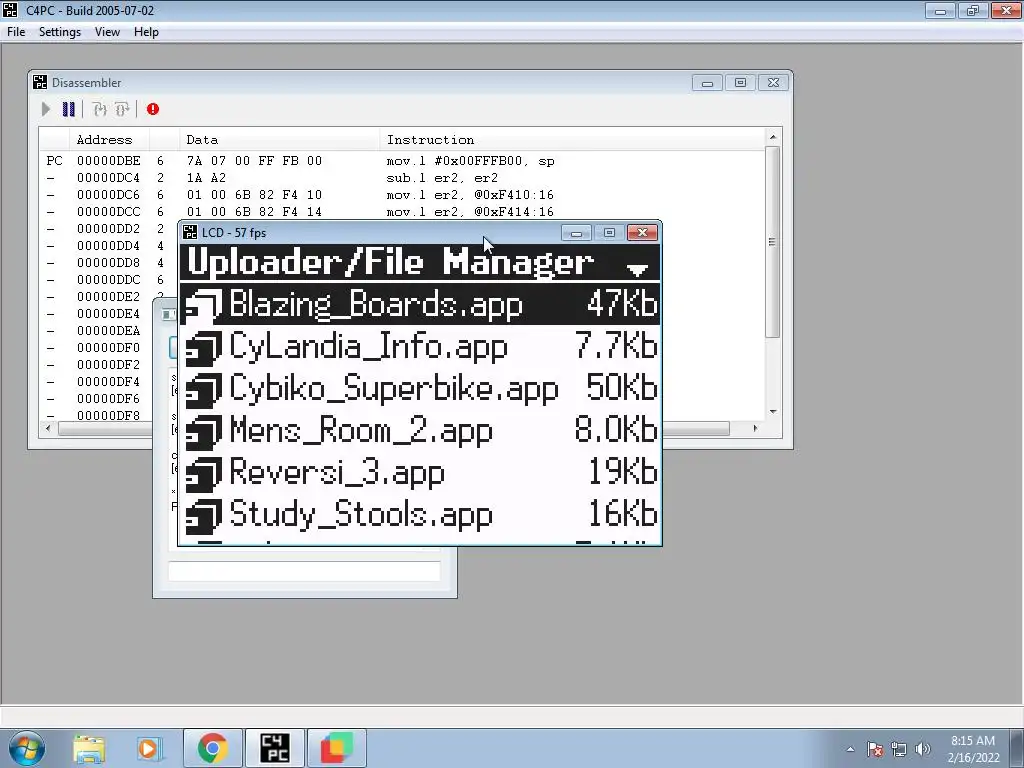Open the File menu
Viewport: 1024px width, 768px height.
point(16,32)
